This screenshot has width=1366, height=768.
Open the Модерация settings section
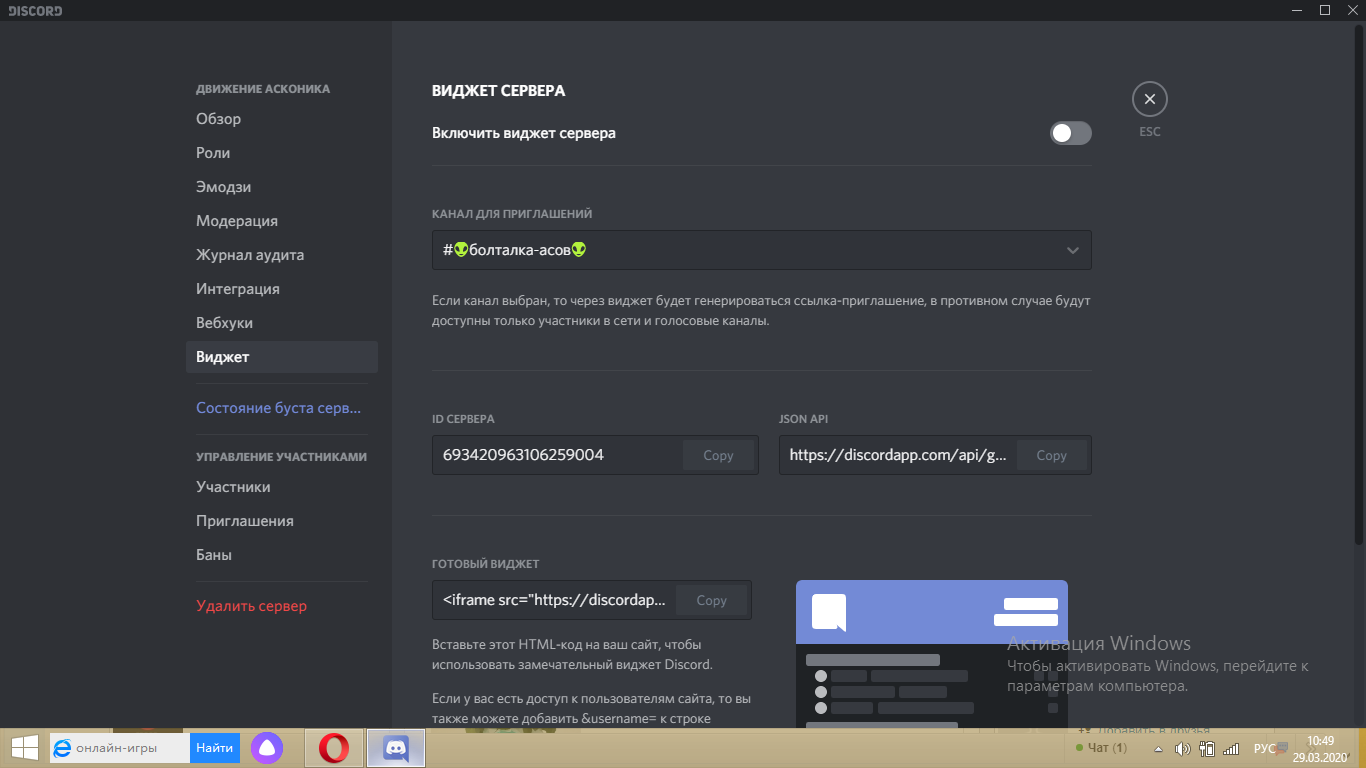[x=282, y=221]
